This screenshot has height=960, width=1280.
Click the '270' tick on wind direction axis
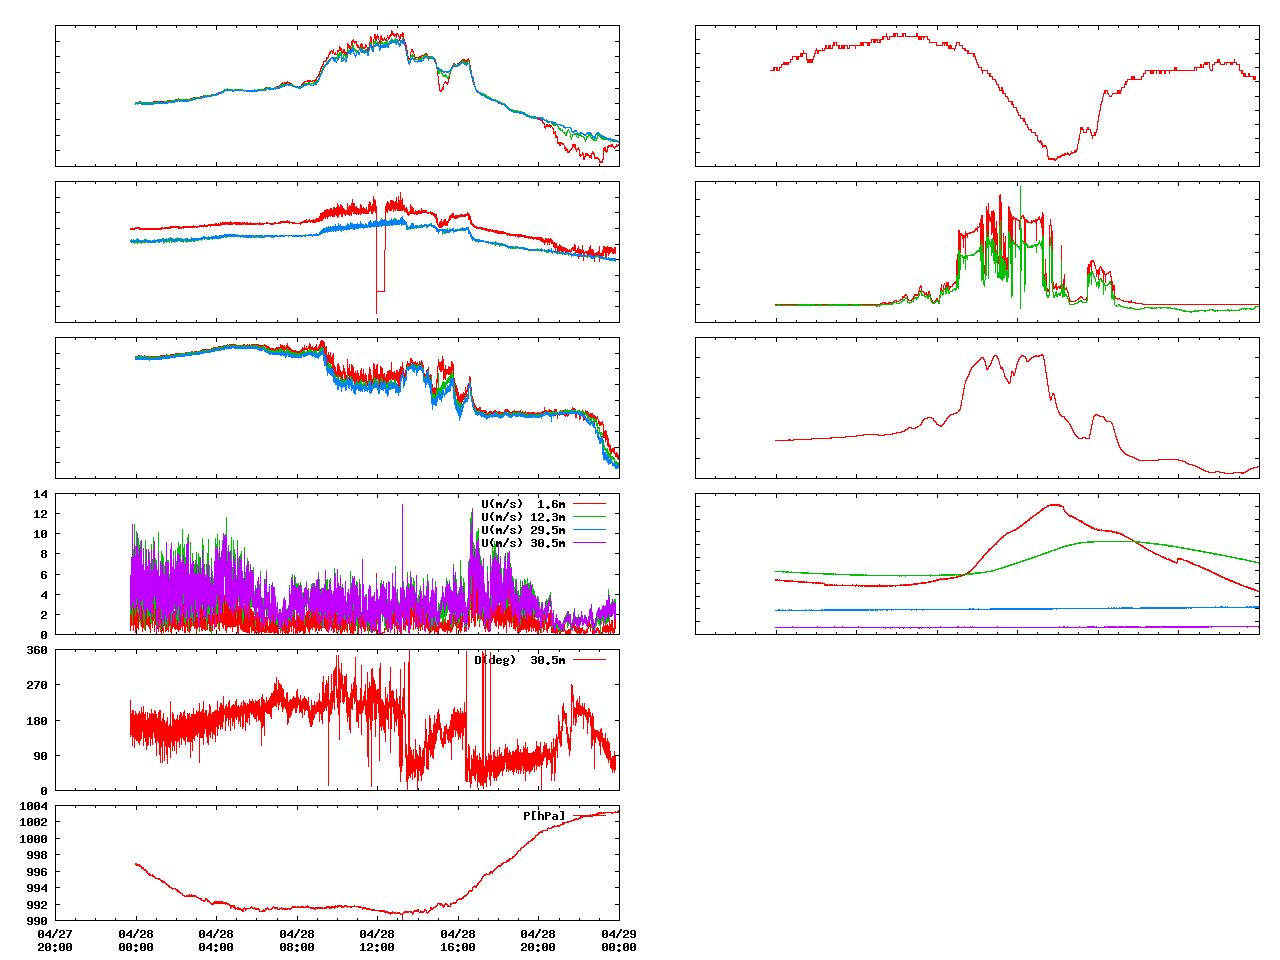click(37, 685)
